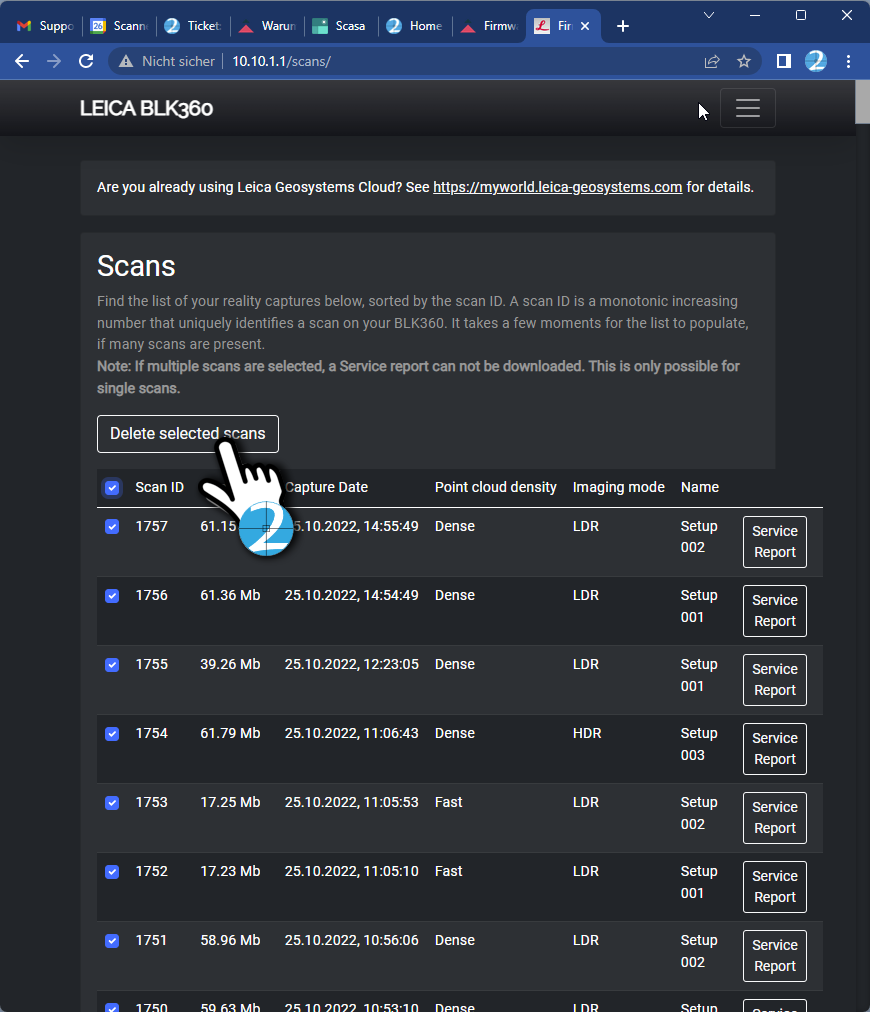
Task: Open the LEICA BLK360 home link
Action: click(147, 108)
